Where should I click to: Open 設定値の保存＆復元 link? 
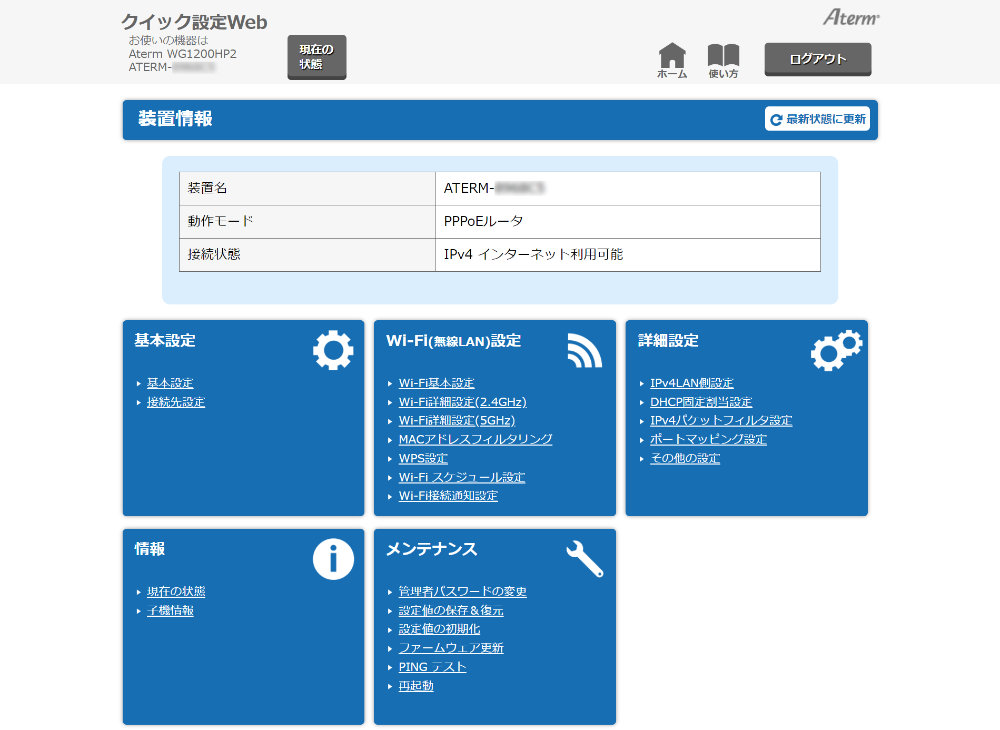coord(451,611)
